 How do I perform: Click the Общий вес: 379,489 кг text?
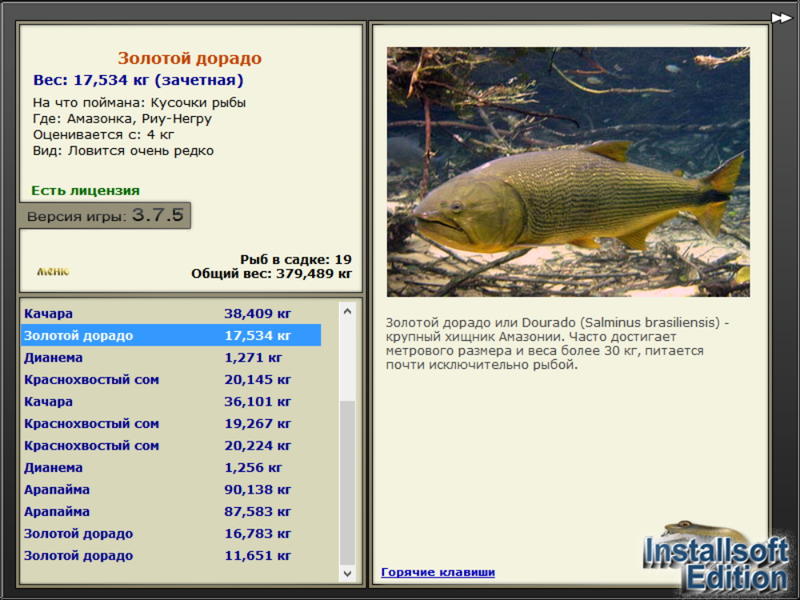point(271,273)
